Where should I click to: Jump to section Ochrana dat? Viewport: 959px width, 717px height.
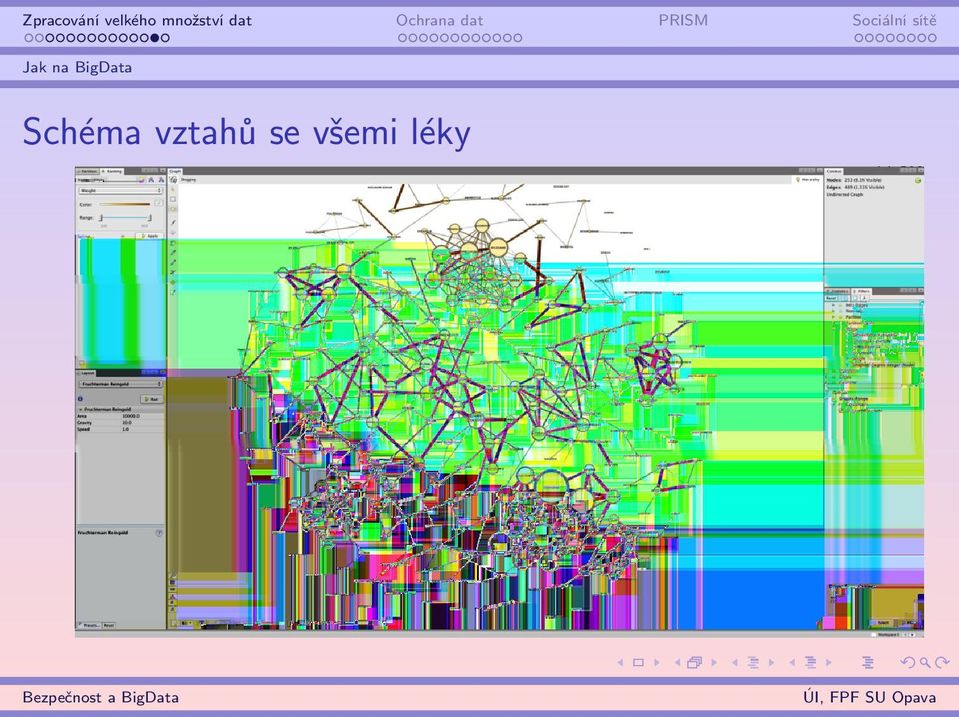point(439,20)
